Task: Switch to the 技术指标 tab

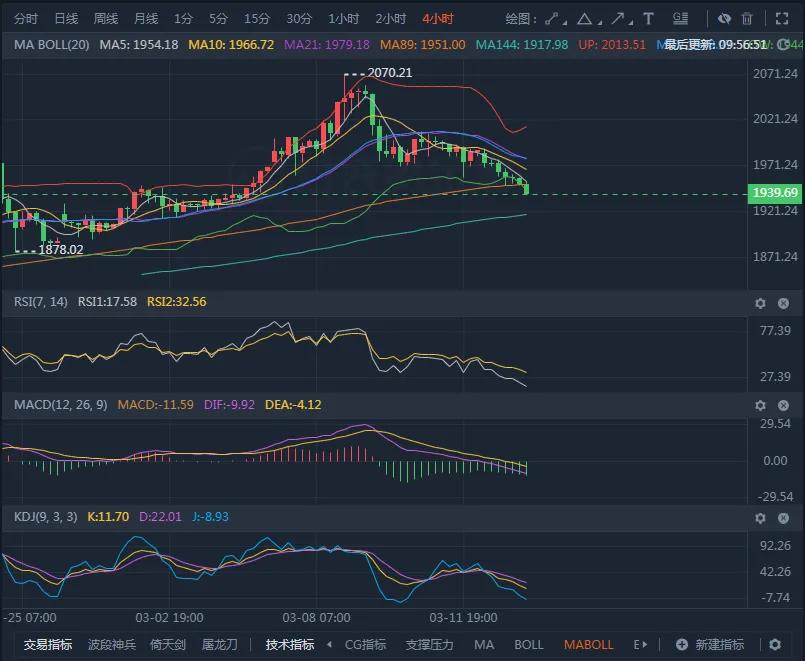Action: click(x=289, y=645)
